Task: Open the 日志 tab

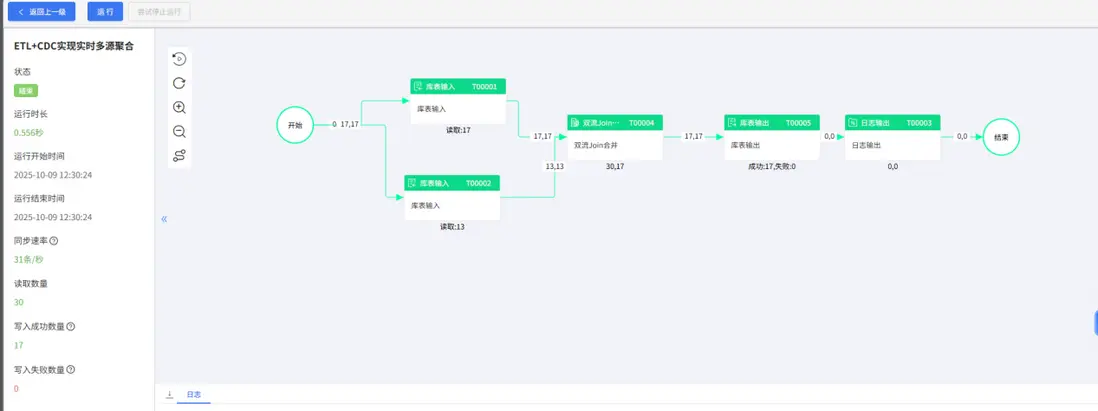Action: point(194,395)
